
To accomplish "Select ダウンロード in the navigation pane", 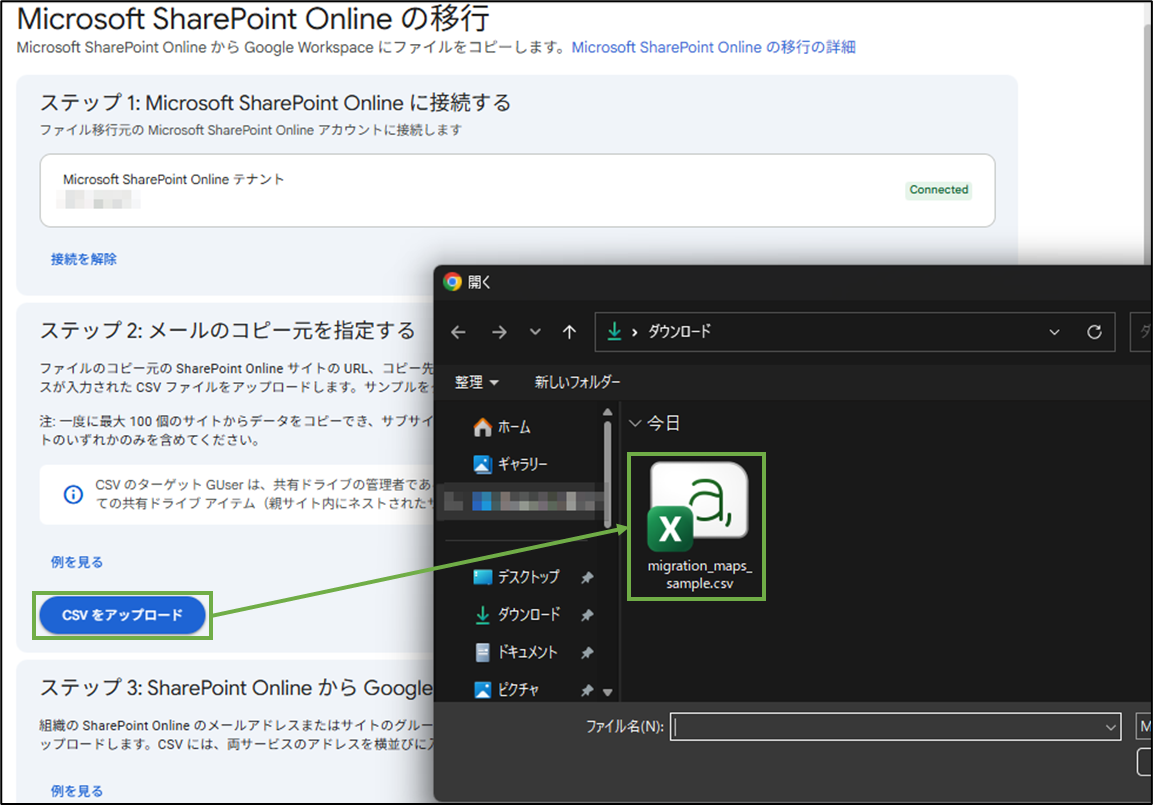I will pos(518,615).
